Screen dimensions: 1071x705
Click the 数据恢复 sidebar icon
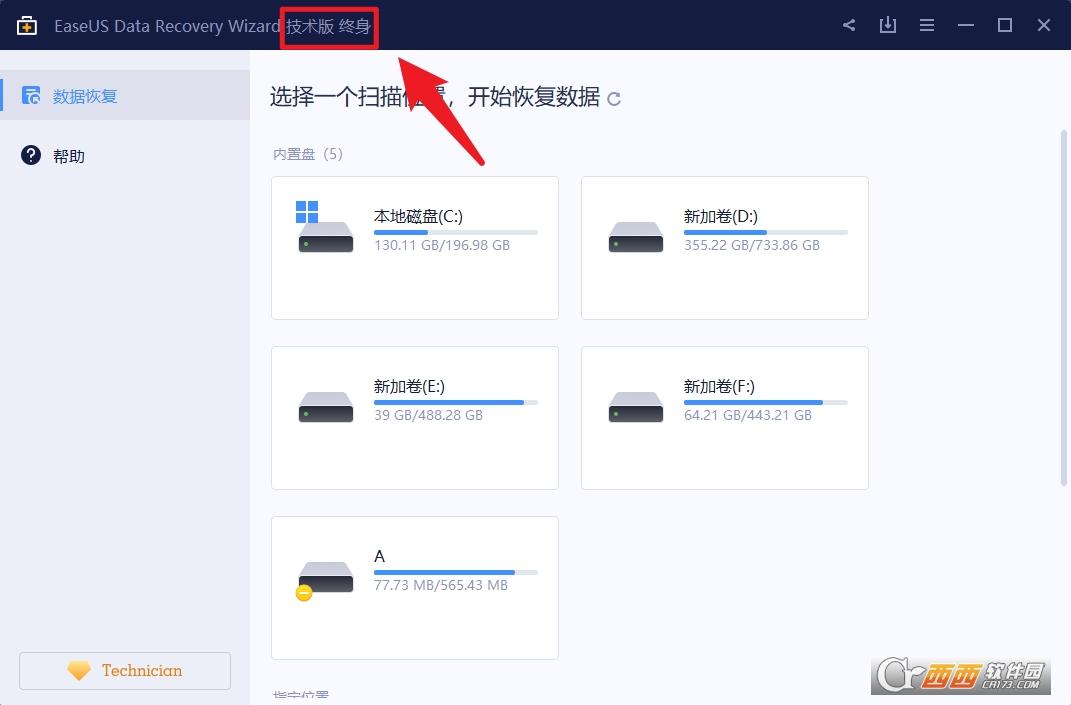click(x=31, y=95)
